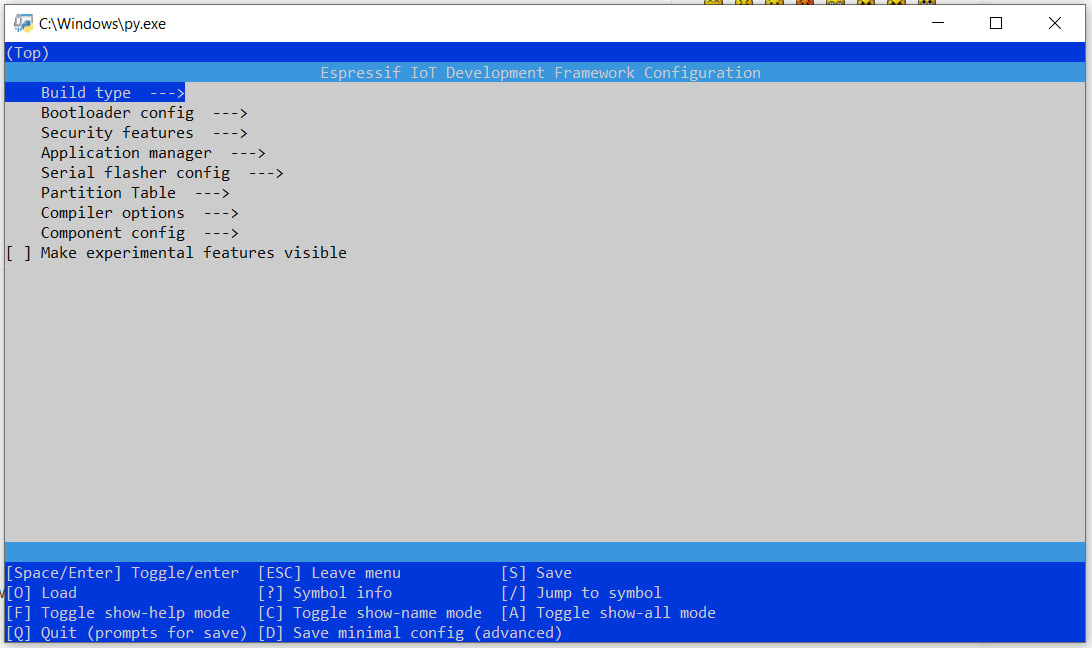Minimize the py.exe window
The width and height of the screenshot is (1092, 648).
point(938,23)
